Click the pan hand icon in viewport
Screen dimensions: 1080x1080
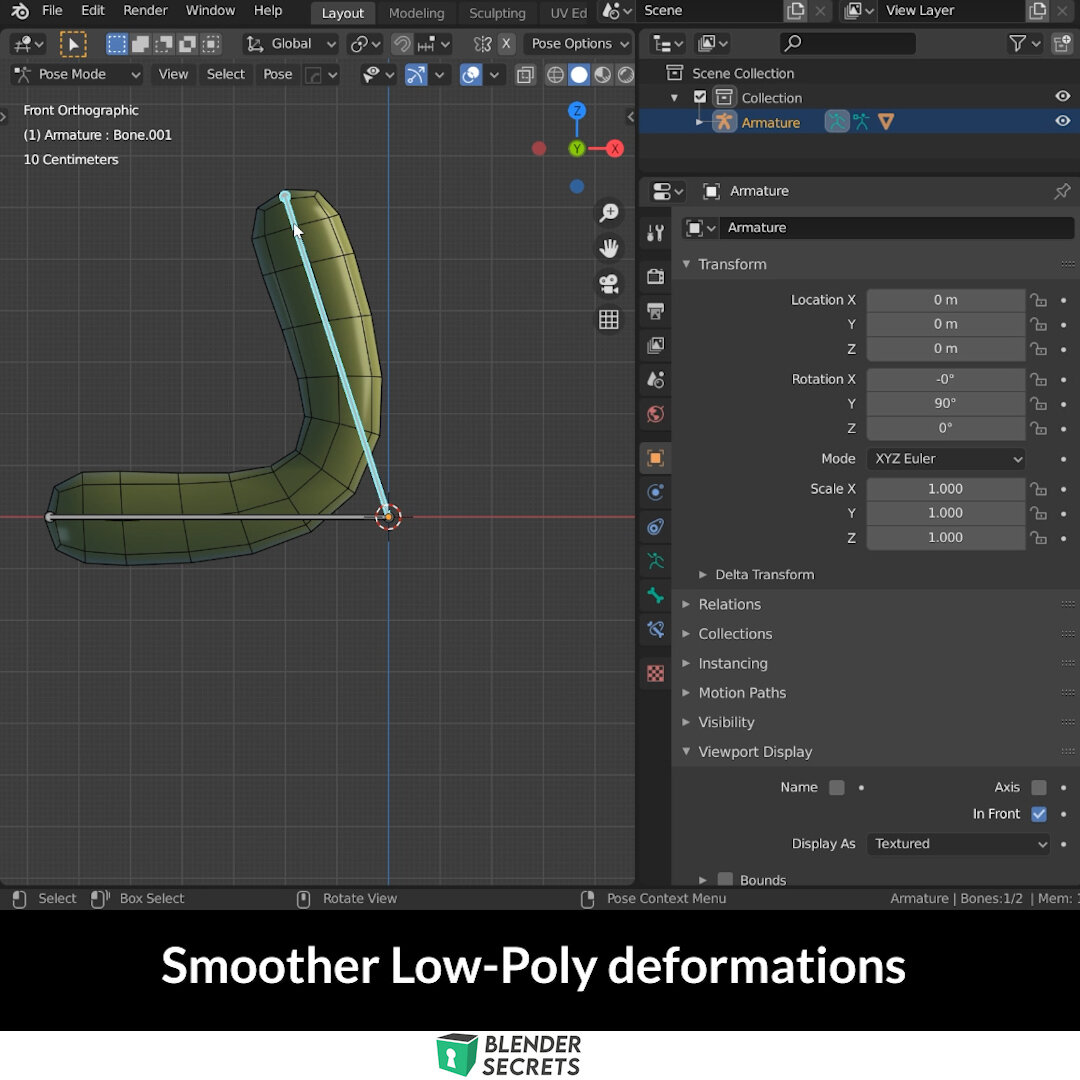click(x=609, y=248)
